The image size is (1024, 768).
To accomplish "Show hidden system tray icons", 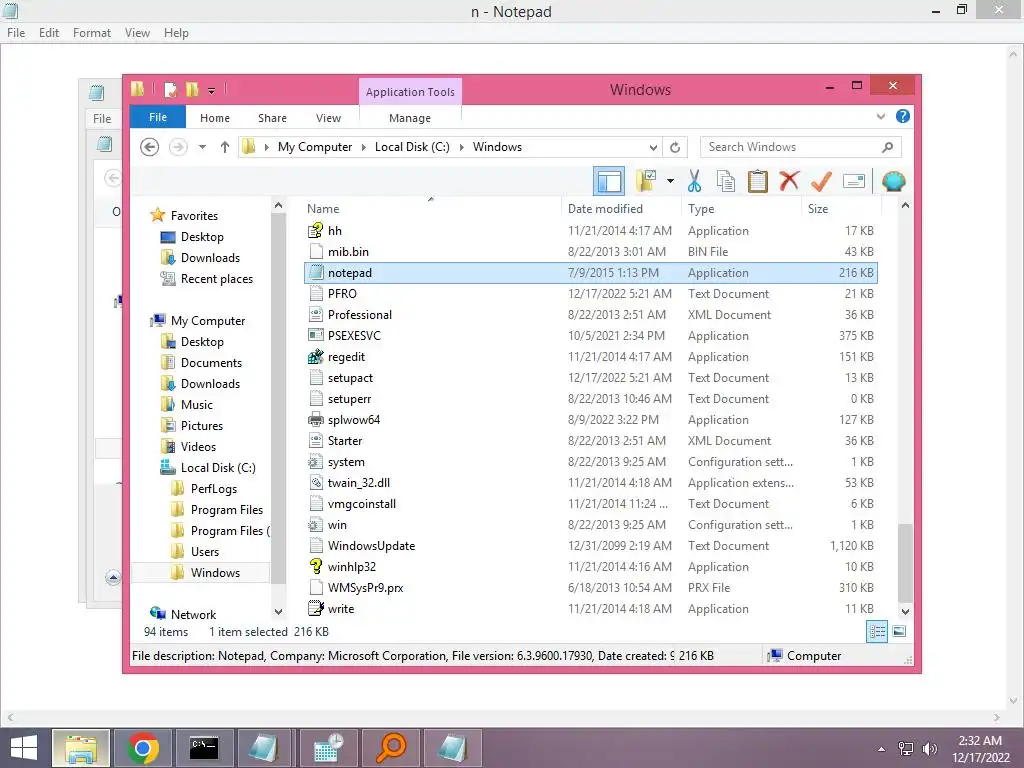I will click(x=882, y=749).
